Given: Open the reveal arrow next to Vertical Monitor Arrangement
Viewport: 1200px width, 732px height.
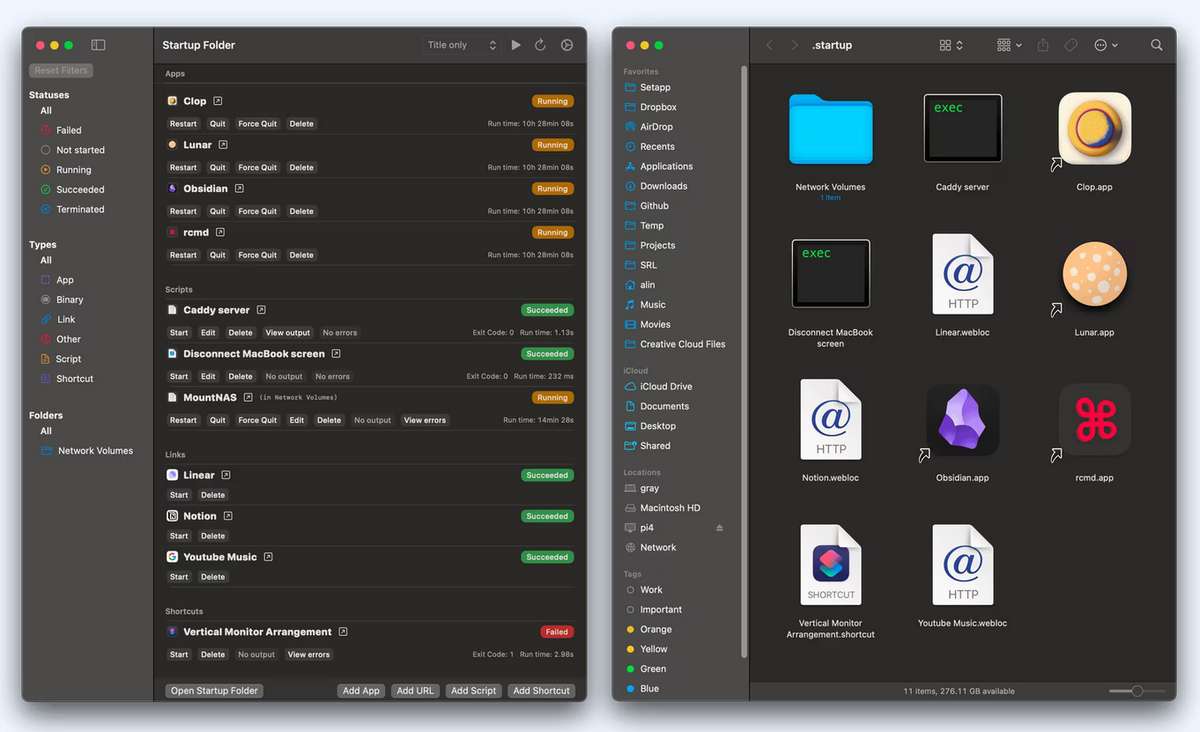Looking at the screenshot, I should coord(343,632).
